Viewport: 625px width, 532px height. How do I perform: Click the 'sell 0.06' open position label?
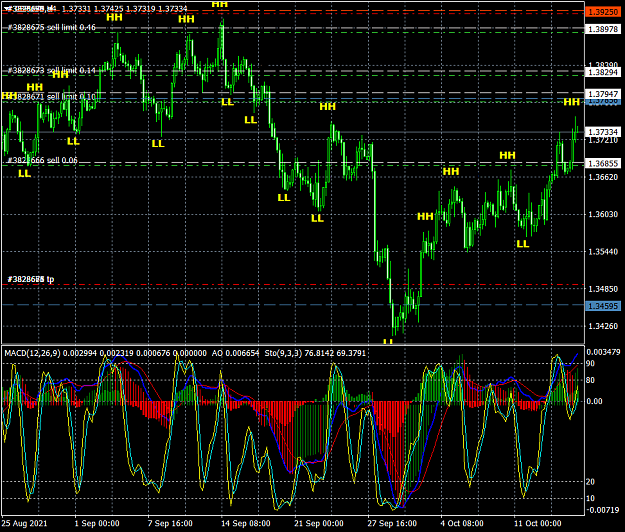pyautogui.click(x=43, y=160)
